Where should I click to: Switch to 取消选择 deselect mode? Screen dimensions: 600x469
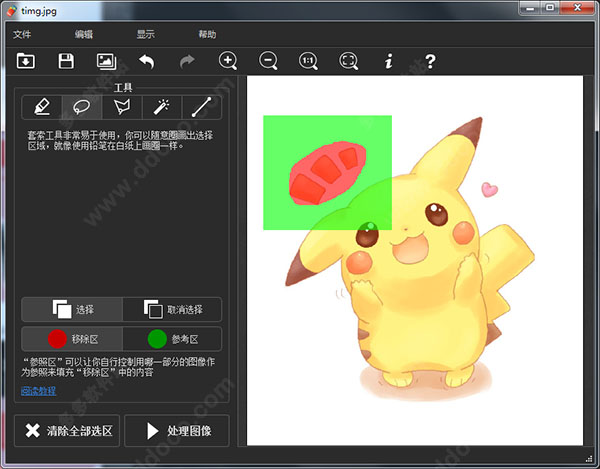coord(172,309)
